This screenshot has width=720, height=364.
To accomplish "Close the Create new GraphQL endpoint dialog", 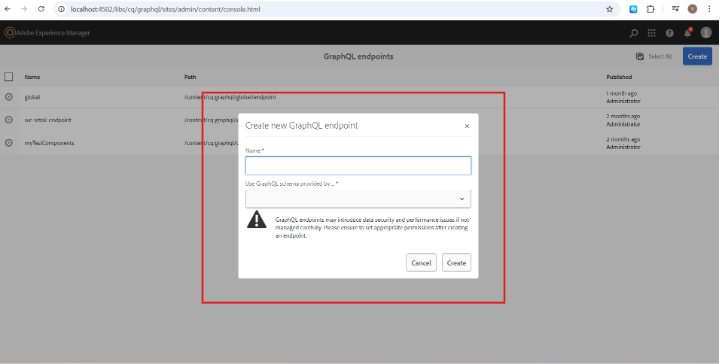I will [467, 126].
